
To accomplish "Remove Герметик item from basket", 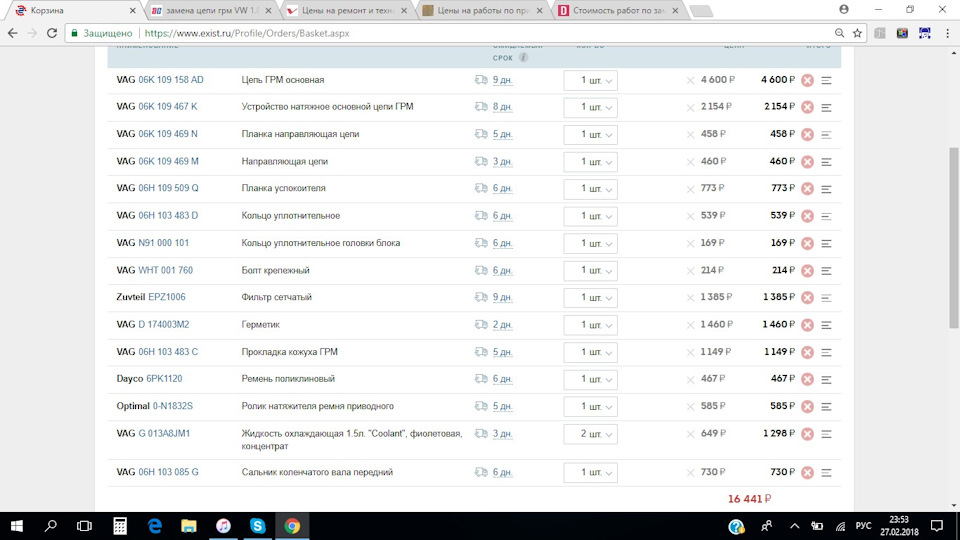I will click(x=808, y=325).
